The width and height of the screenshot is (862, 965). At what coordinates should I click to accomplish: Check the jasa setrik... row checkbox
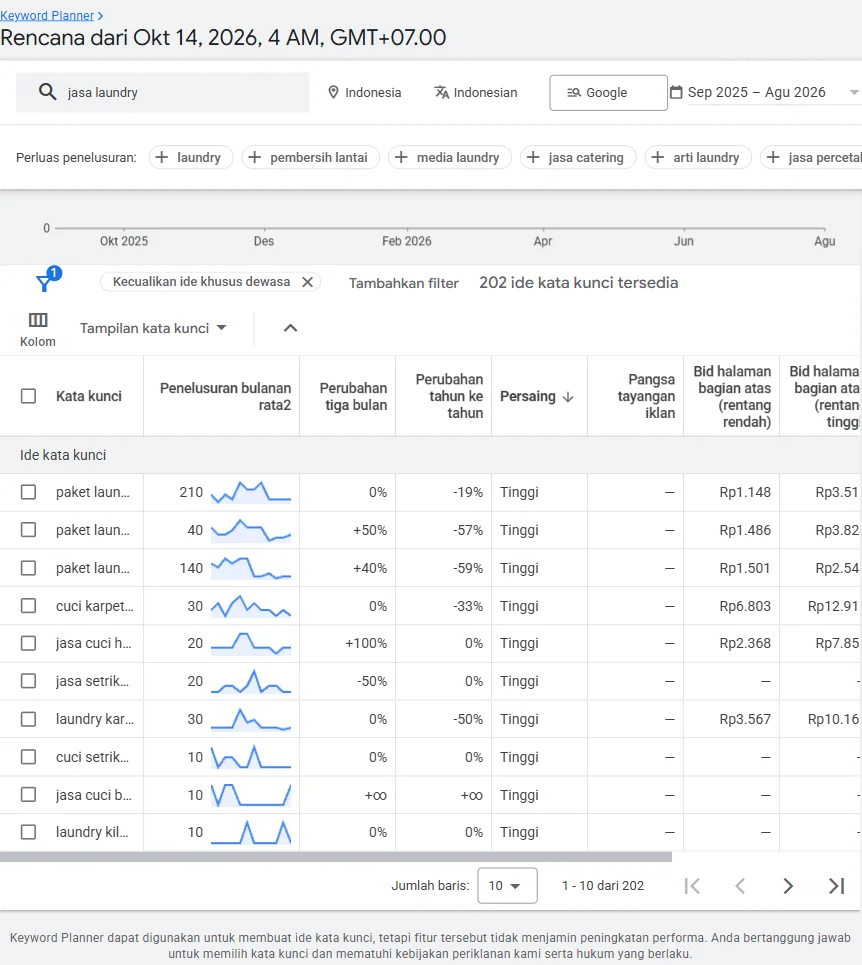click(28, 681)
